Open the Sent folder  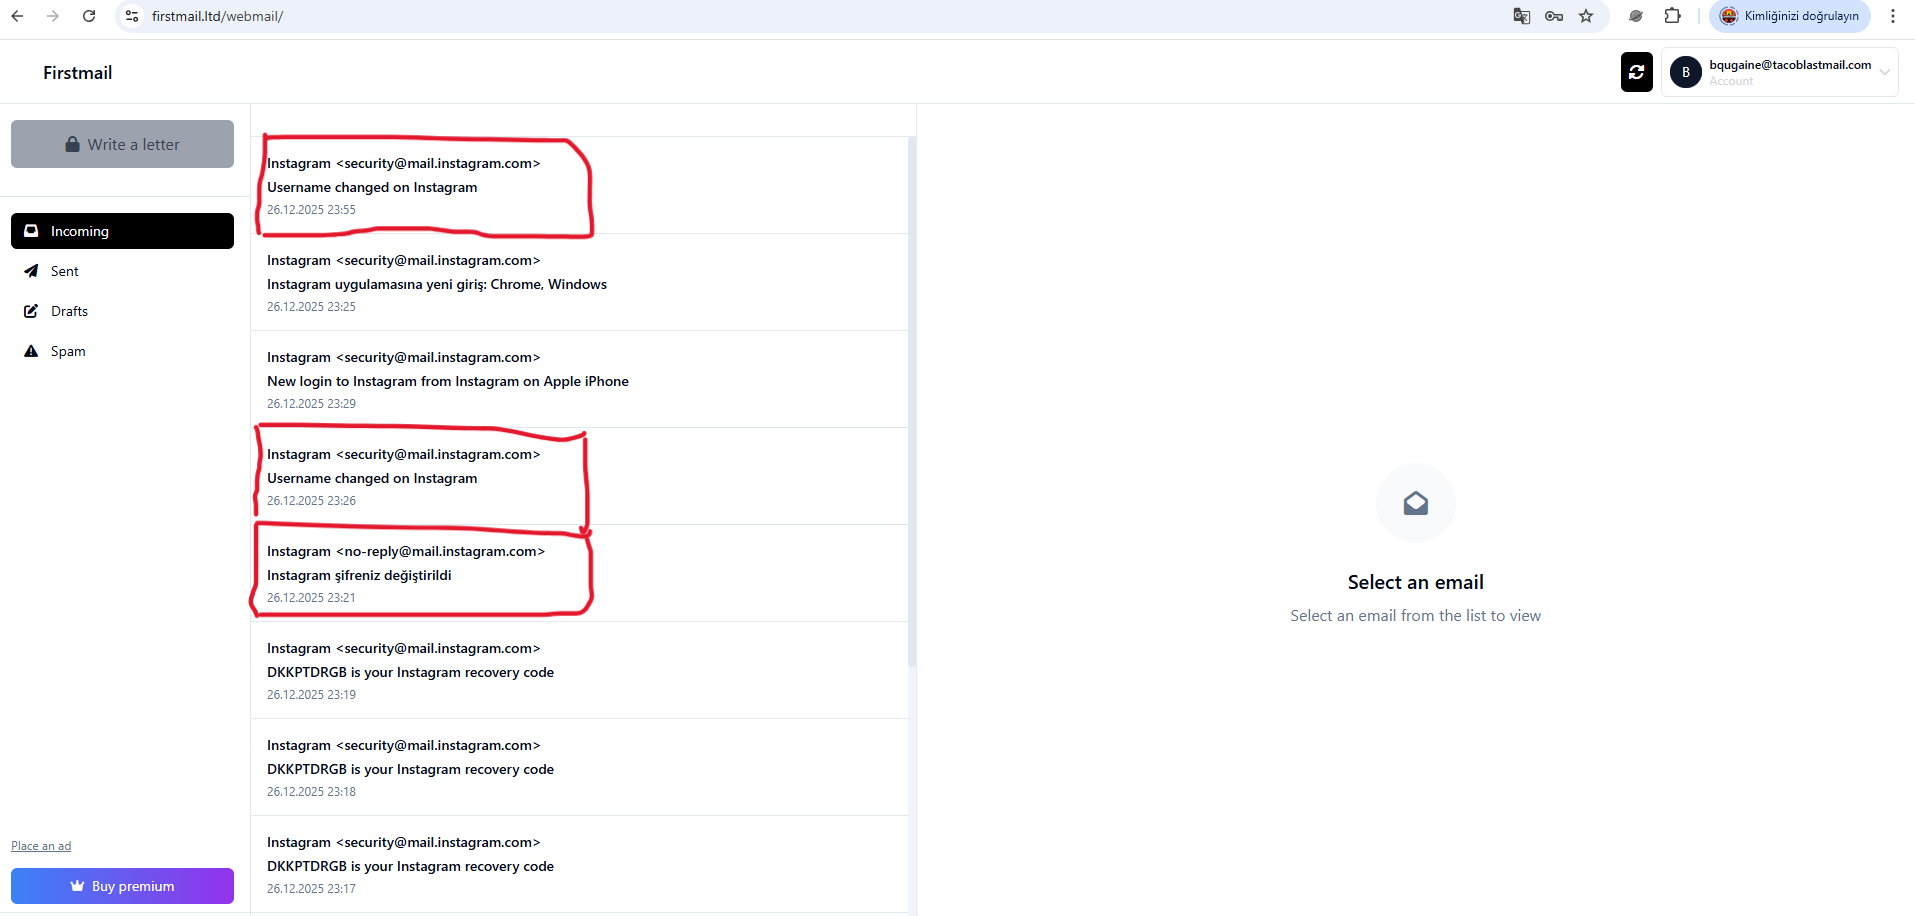pos(122,271)
